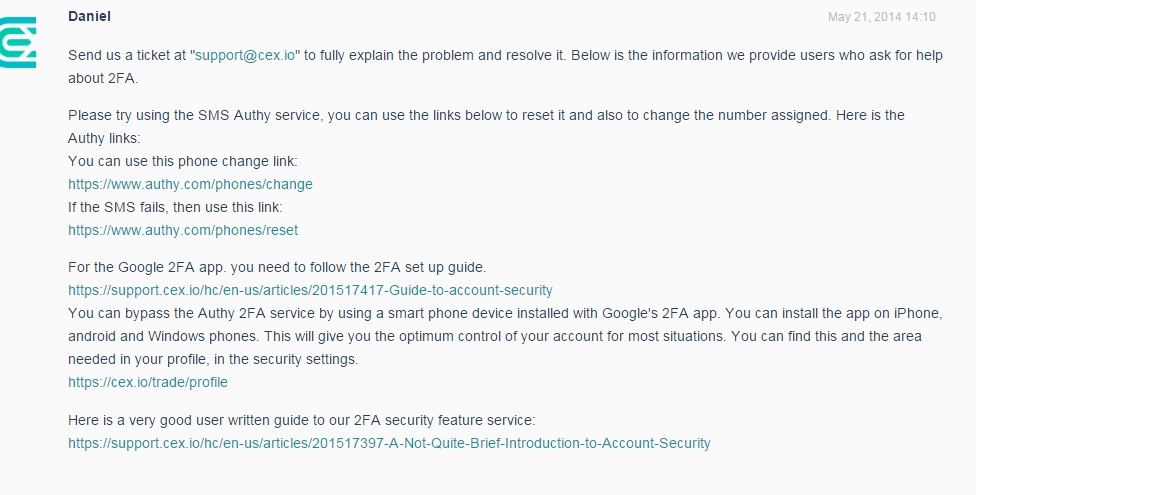Click the 'For the Google 2FA app' line
The image size is (1151, 495).
[x=277, y=267]
